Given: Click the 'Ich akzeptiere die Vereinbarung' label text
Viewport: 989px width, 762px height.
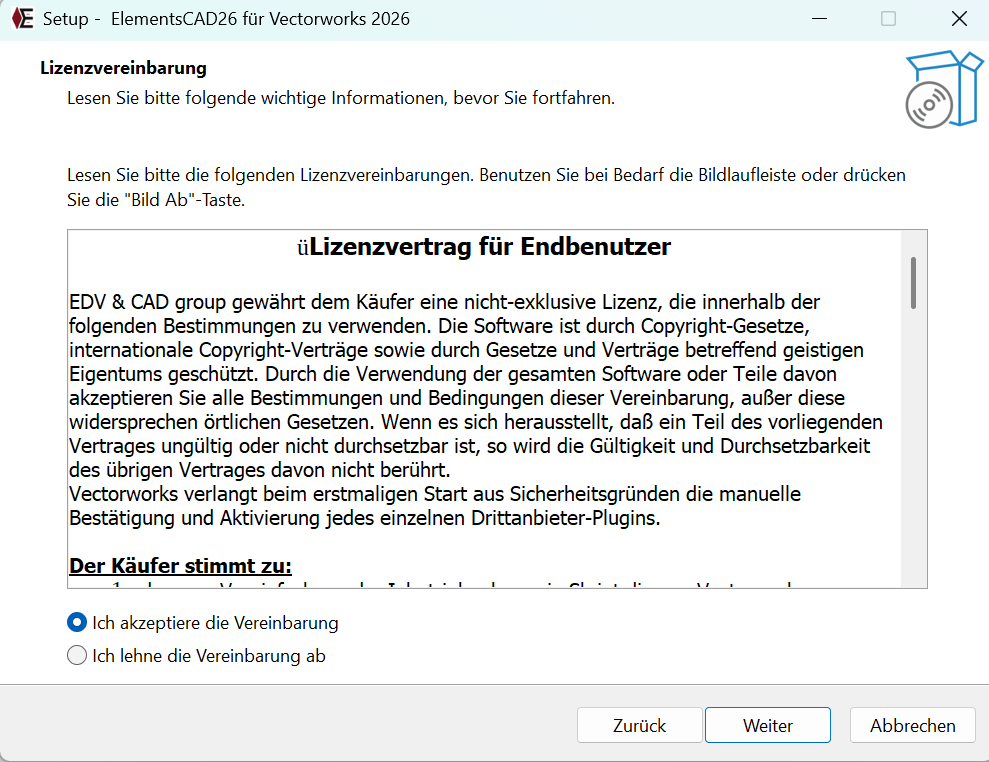Looking at the screenshot, I should point(215,623).
